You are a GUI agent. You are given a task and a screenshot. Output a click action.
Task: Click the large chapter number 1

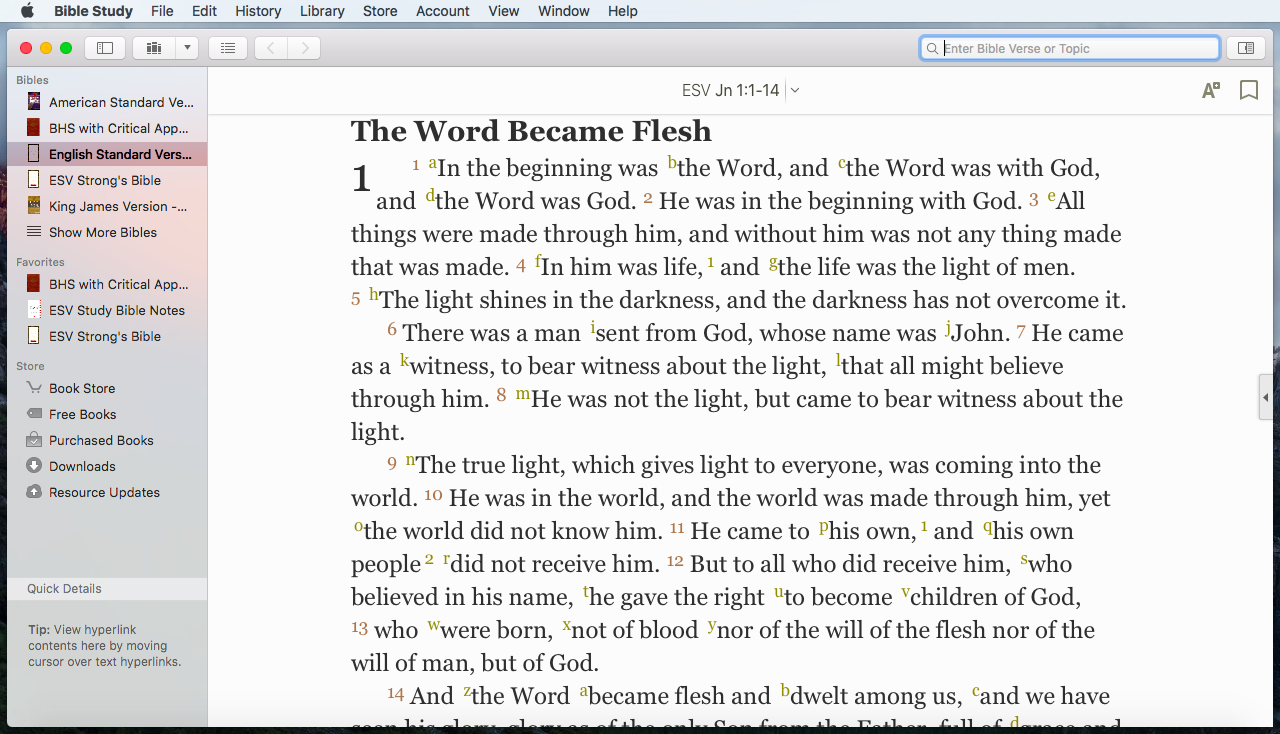(361, 180)
